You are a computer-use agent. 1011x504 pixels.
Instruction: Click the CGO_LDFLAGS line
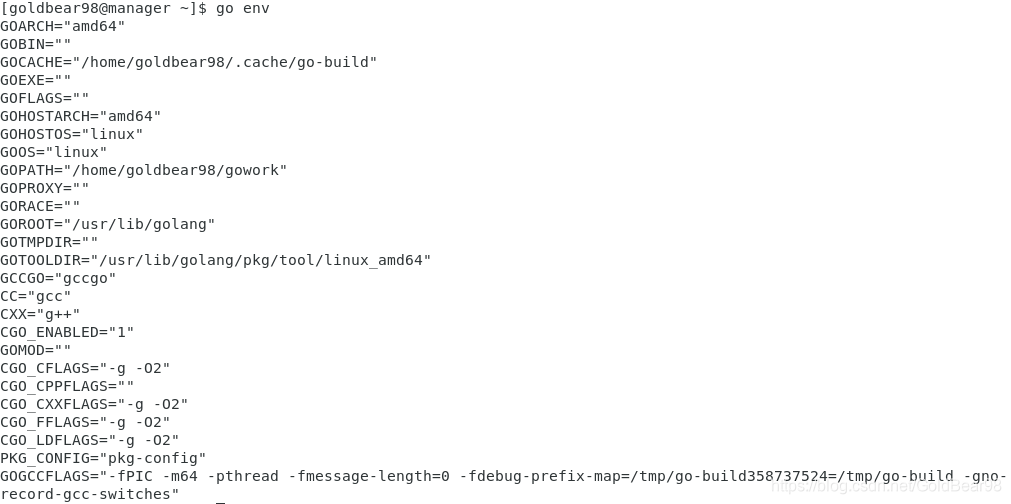click(90, 441)
